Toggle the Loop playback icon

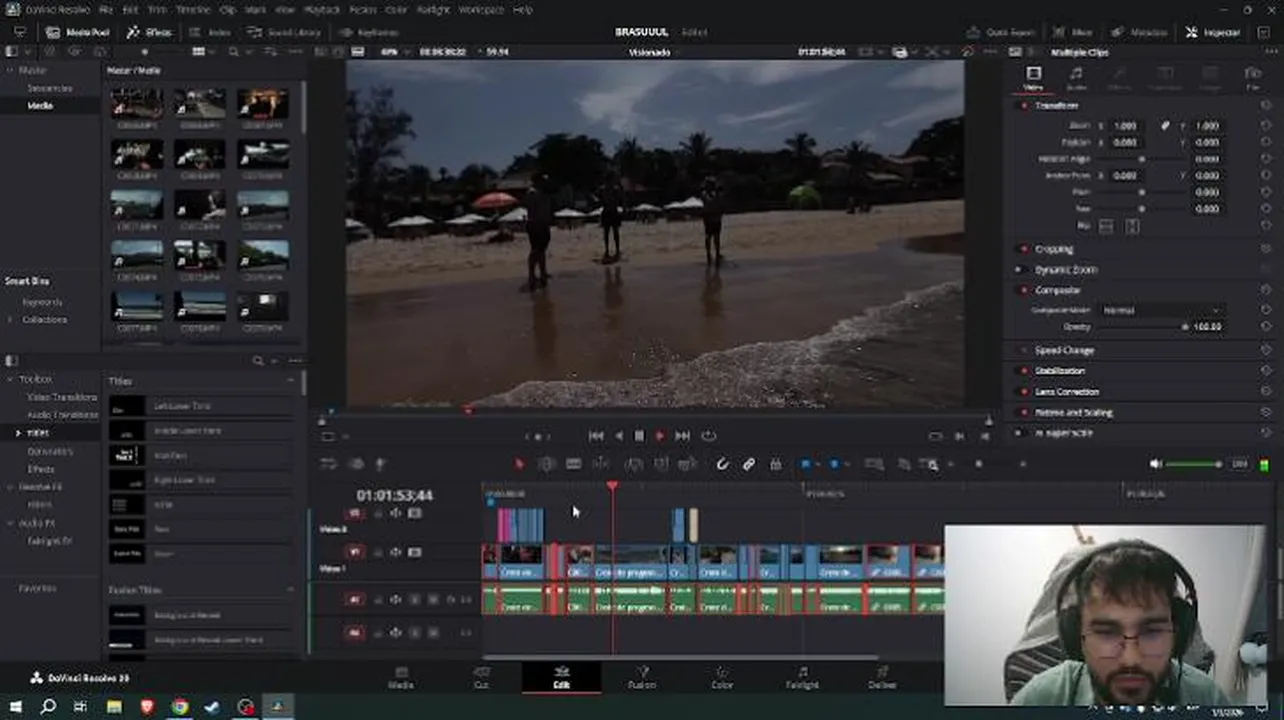[x=709, y=436]
